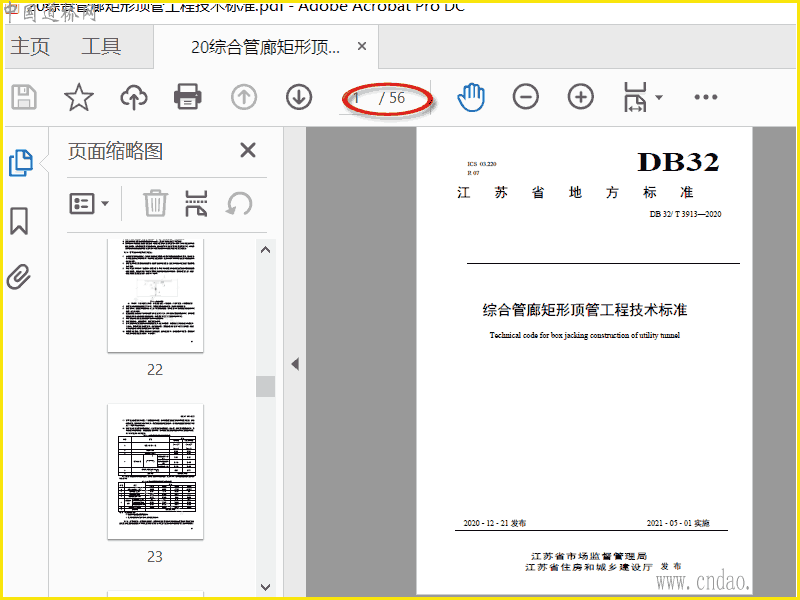This screenshot has height=600, width=800.
Task: Click the 江苏省地方标准 heading
Action: click(x=575, y=192)
